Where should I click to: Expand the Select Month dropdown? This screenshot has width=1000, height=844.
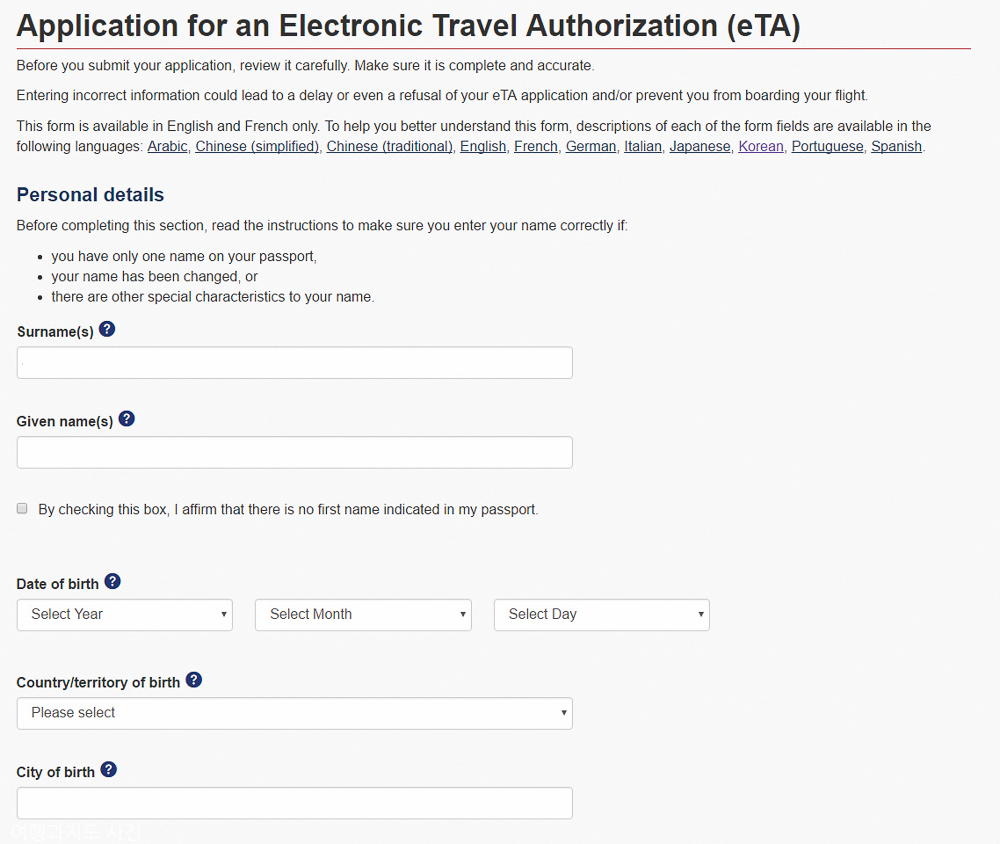pyautogui.click(x=364, y=614)
